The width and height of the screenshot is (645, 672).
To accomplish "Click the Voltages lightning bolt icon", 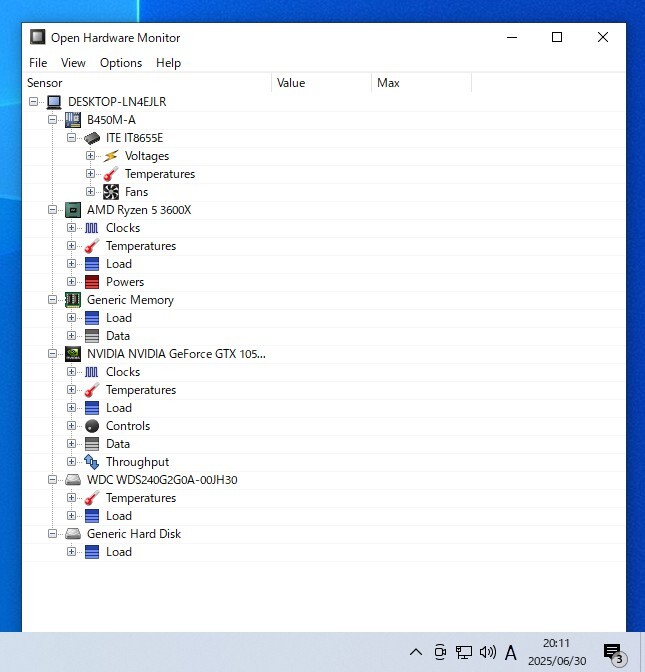I will point(111,156).
